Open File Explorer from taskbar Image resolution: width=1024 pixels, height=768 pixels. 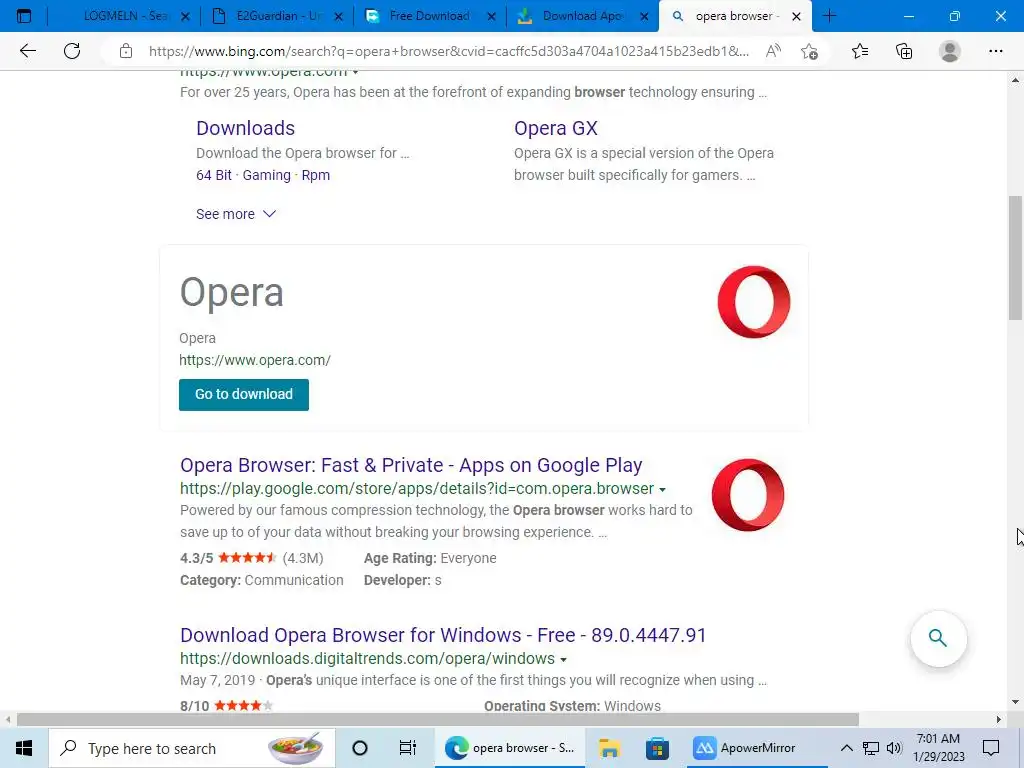click(609, 748)
